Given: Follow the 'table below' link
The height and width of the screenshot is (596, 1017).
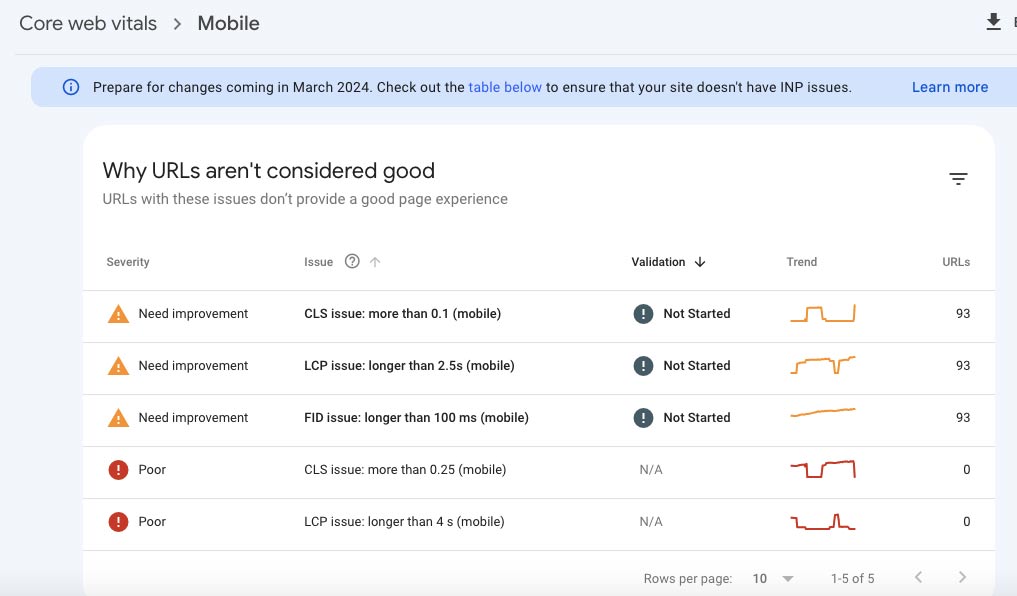Looking at the screenshot, I should click(x=505, y=87).
